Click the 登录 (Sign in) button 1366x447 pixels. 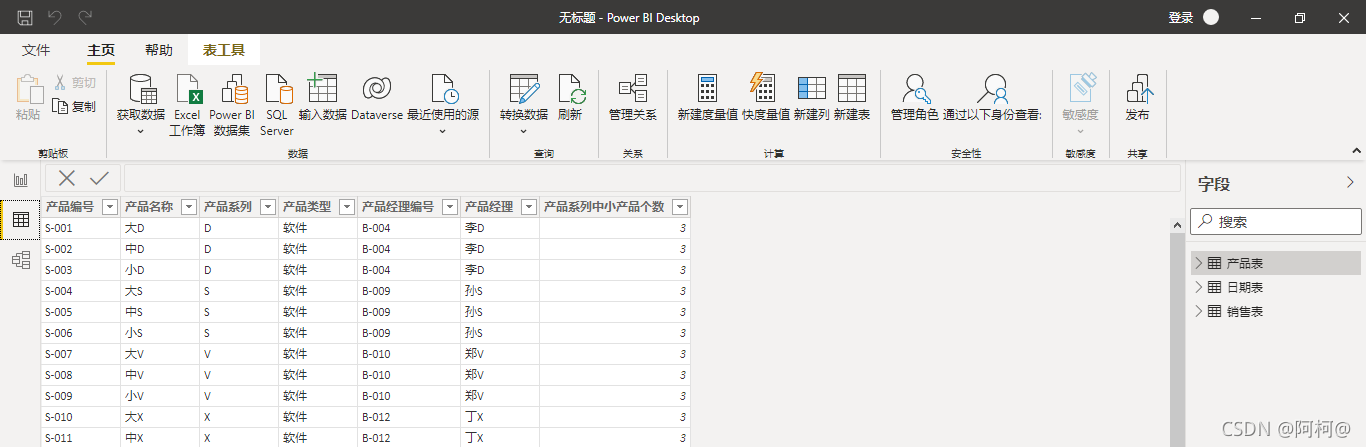click(1181, 17)
